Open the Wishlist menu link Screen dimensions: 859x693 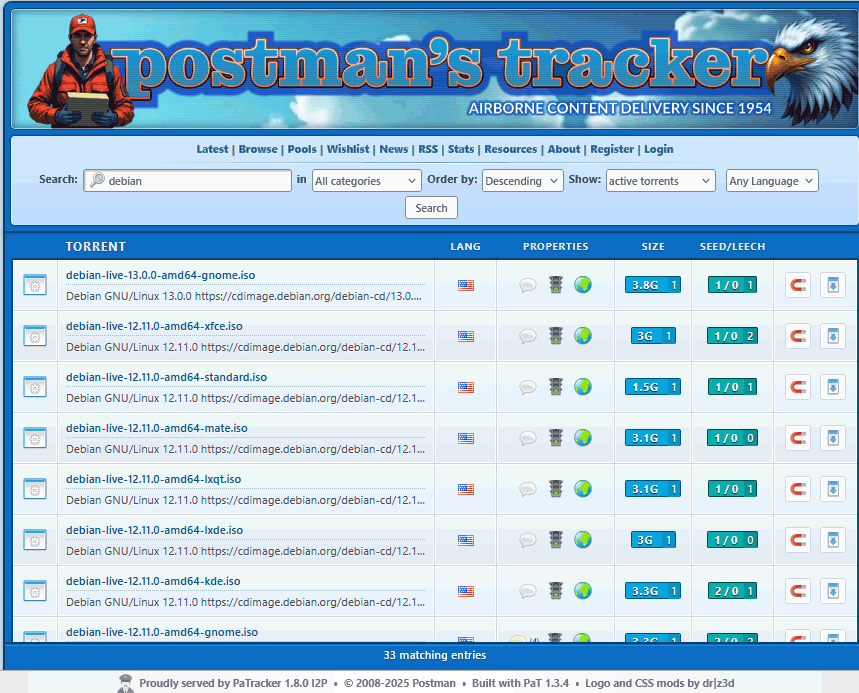[348, 149]
